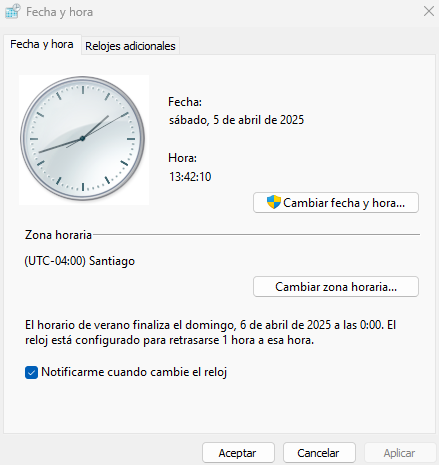Switch to the Relojes adicionales tab
The image size is (439, 465).
(x=130, y=46)
